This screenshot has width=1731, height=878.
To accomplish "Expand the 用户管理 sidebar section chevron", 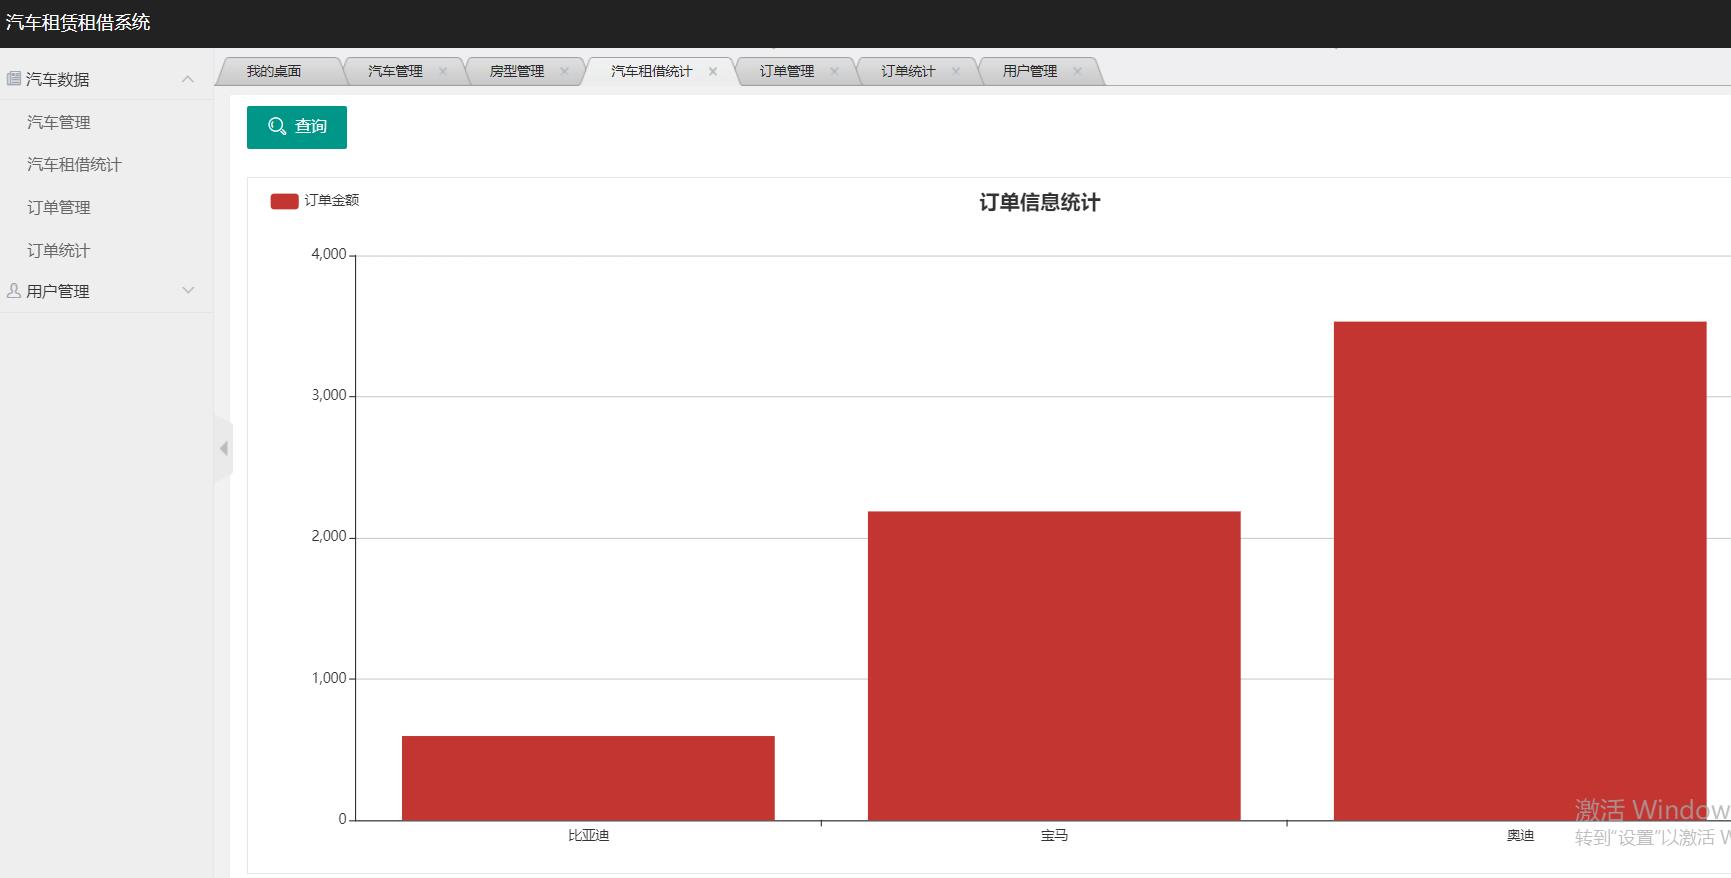I will pos(188,291).
